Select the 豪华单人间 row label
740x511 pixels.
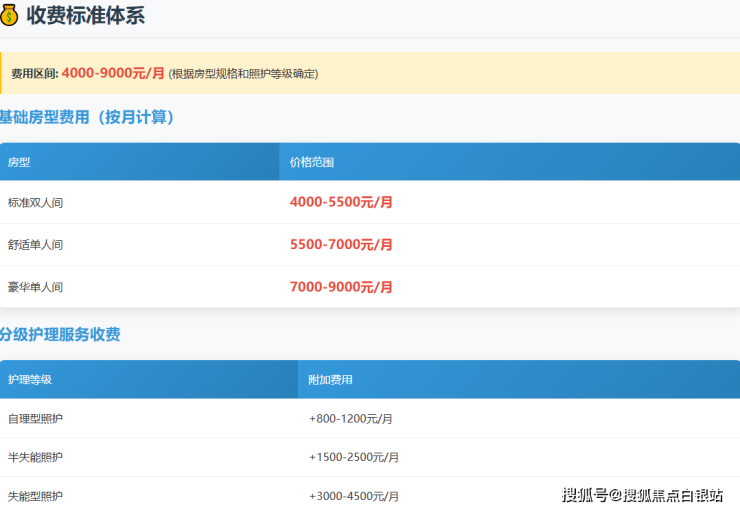(x=35, y=287)
